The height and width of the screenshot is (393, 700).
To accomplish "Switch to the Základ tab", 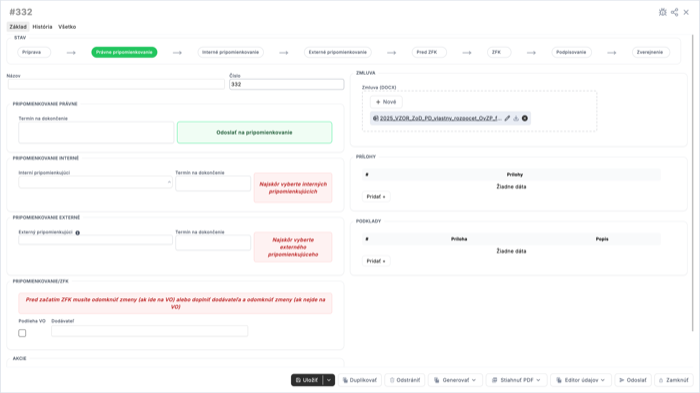I will point(18,27).
